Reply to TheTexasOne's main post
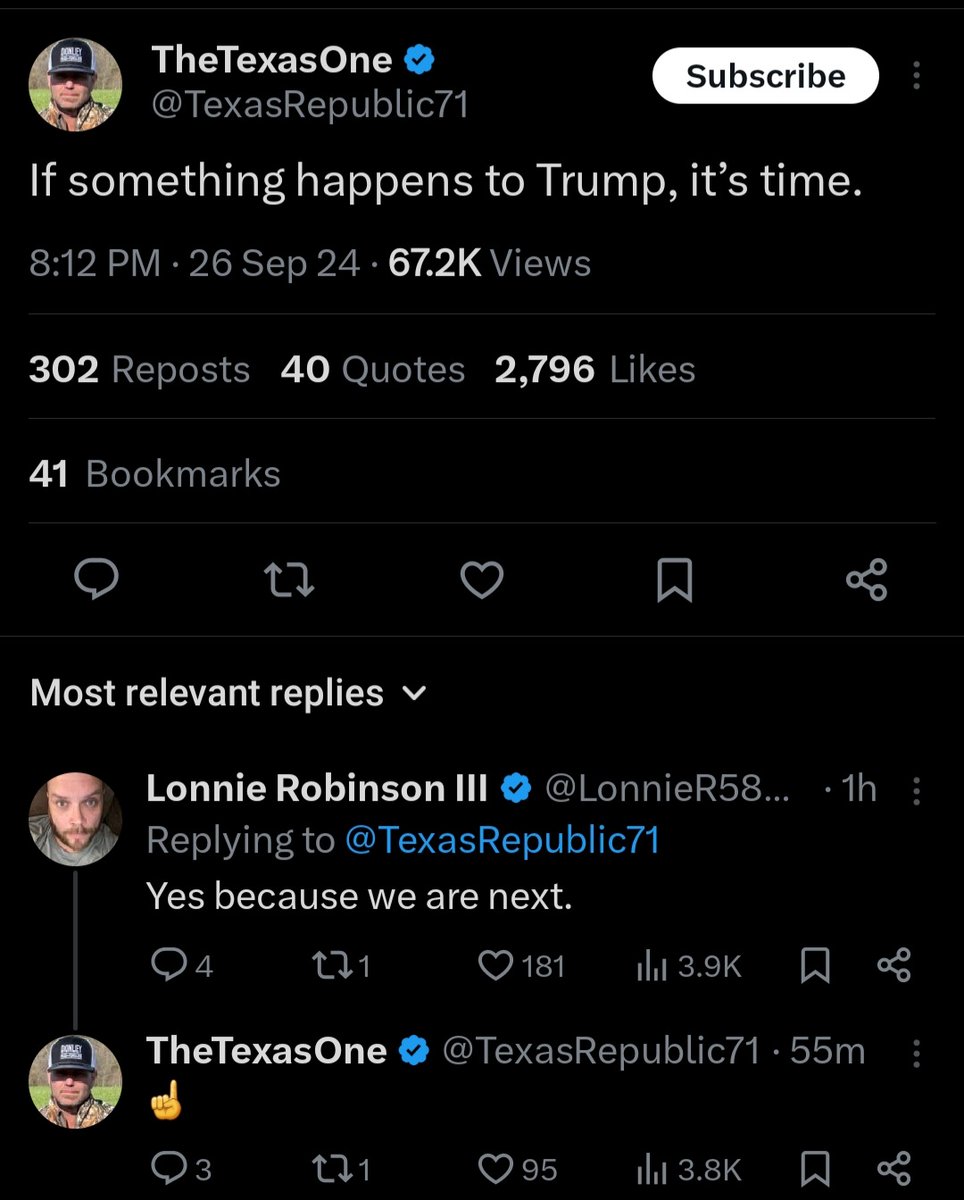 (x=97, y=580)
